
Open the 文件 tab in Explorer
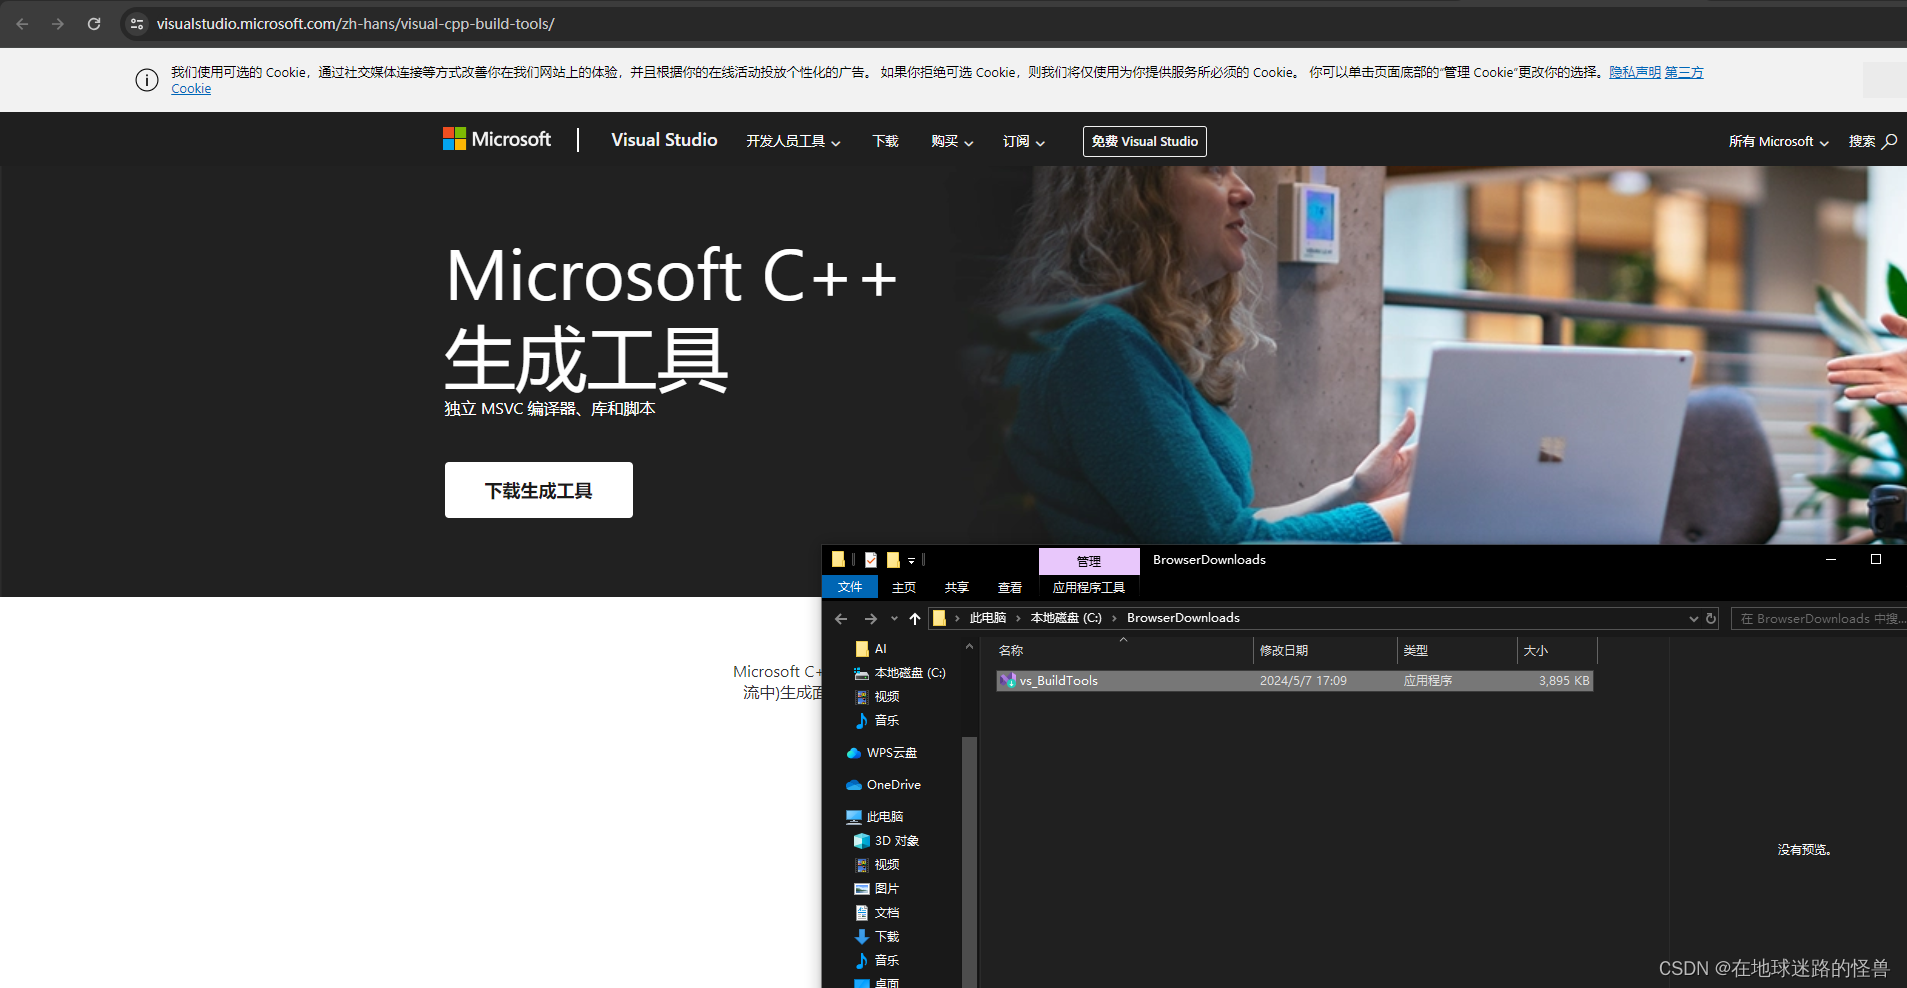click(850, 587)
